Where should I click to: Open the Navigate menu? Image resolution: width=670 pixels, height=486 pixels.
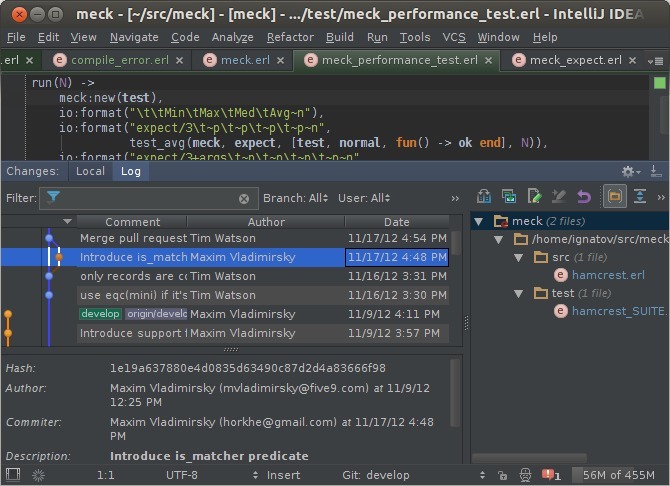coord(134,37)
